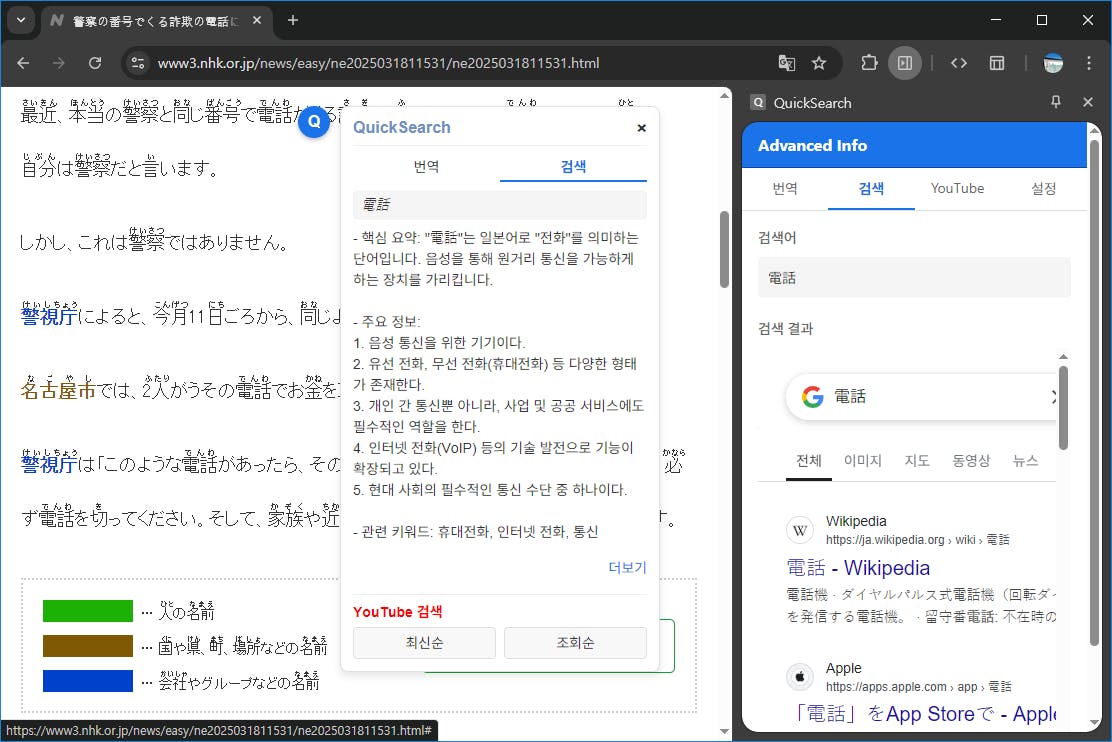Click Google search box showing 電話
The width and height of the screenshot is (1112, 742).
[x=922, y=397]
